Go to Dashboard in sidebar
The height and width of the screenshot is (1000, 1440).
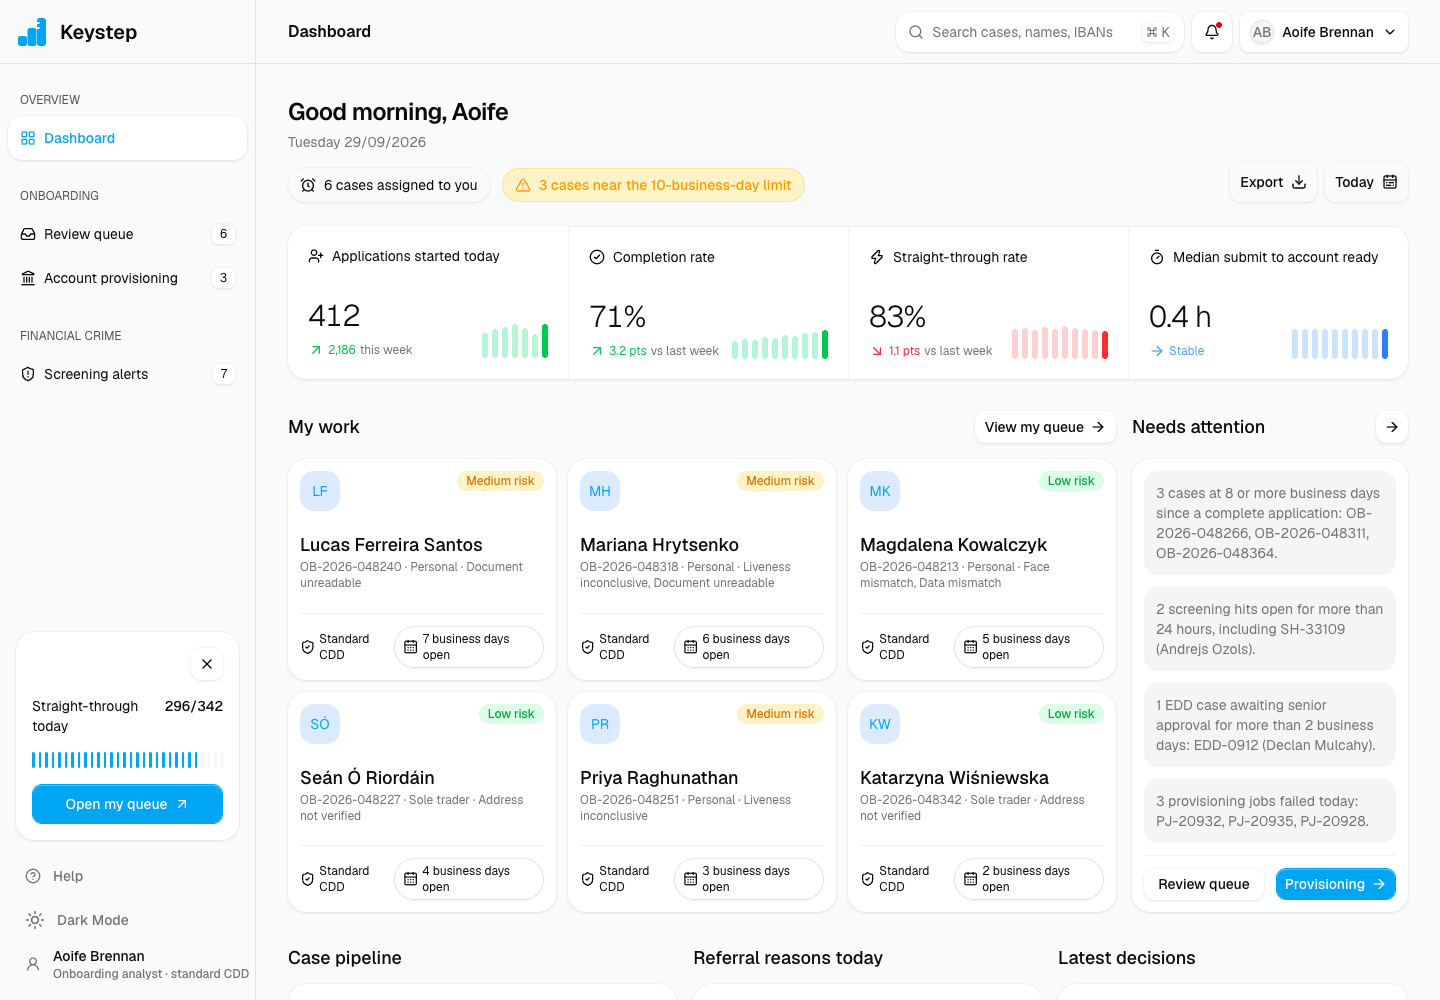pos(127,138)
